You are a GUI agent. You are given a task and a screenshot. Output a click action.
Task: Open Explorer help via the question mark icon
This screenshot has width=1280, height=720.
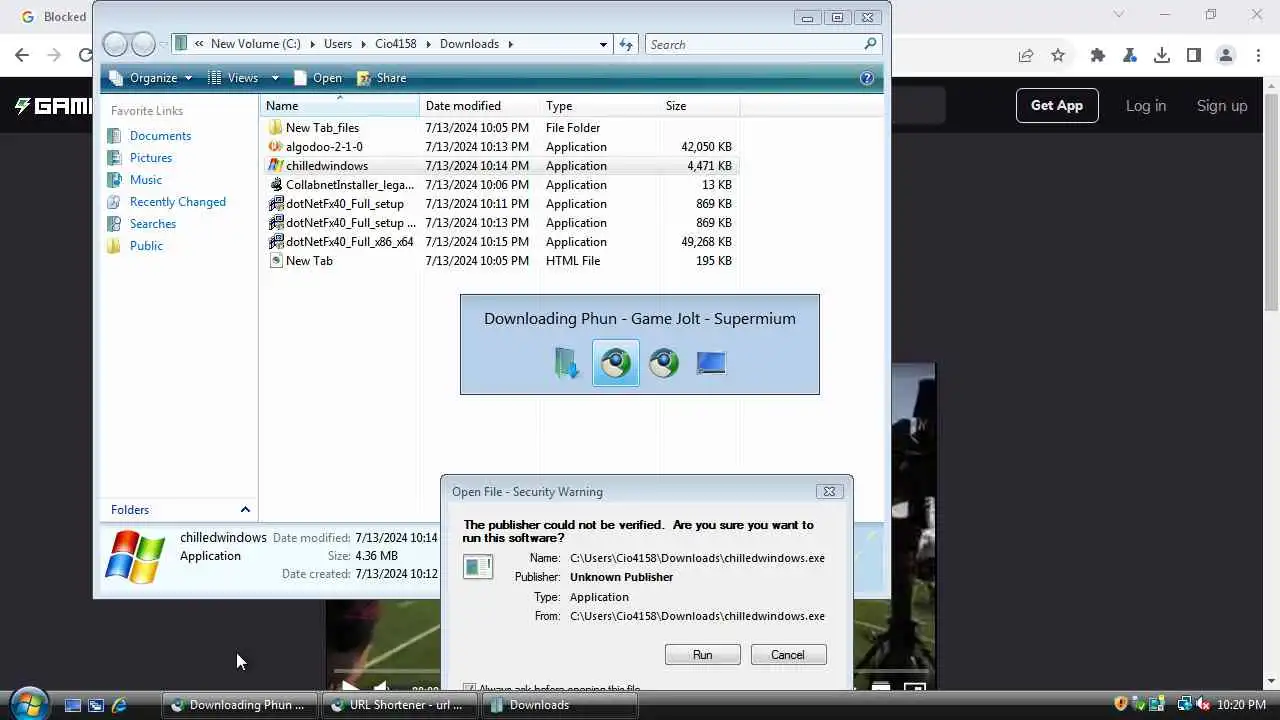pyautogui.click(x=867, y=78)
